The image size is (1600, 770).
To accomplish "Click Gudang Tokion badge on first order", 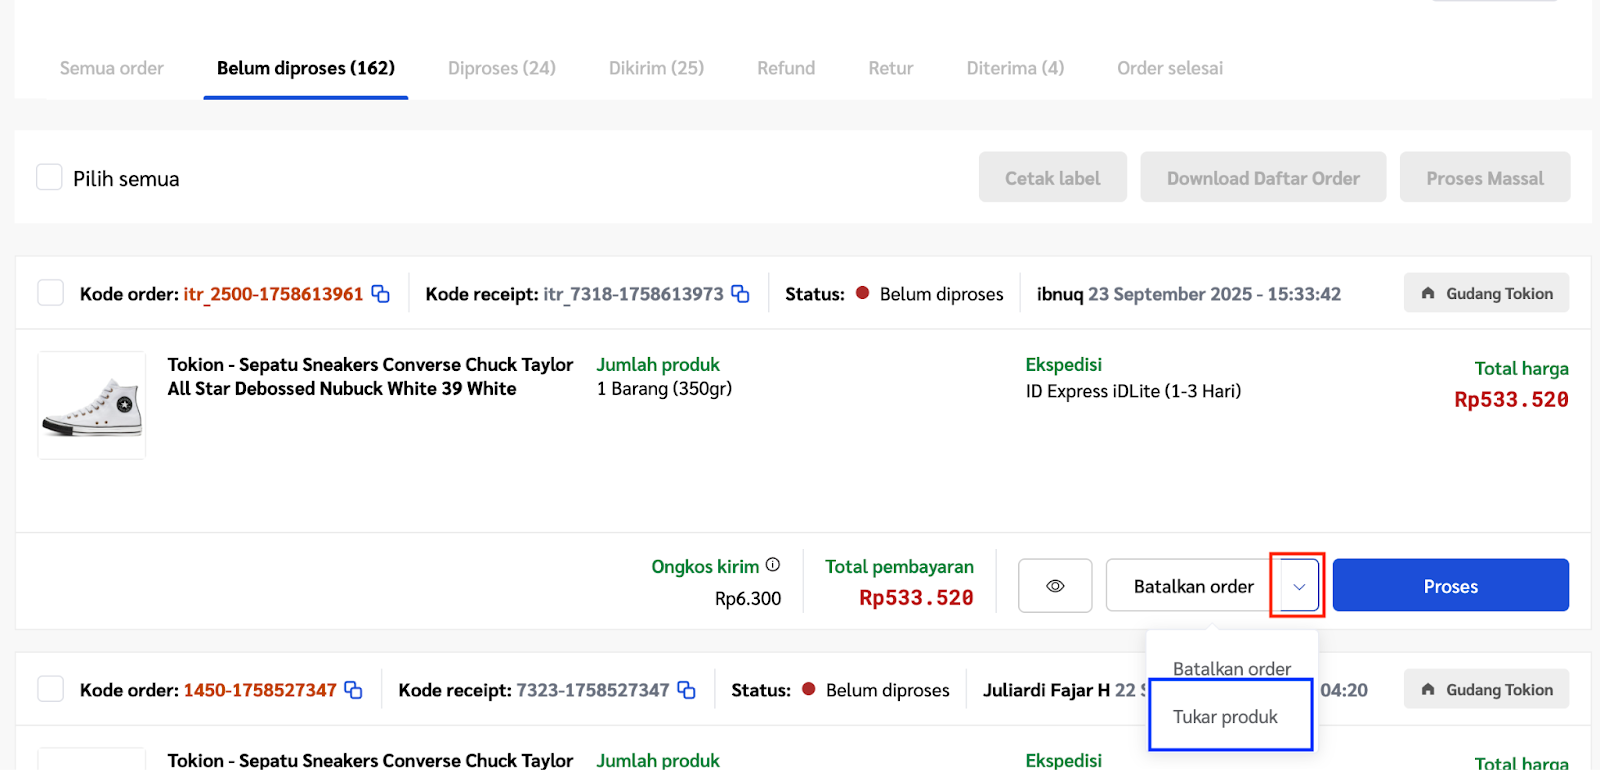I will click(x=1486, y=293).
